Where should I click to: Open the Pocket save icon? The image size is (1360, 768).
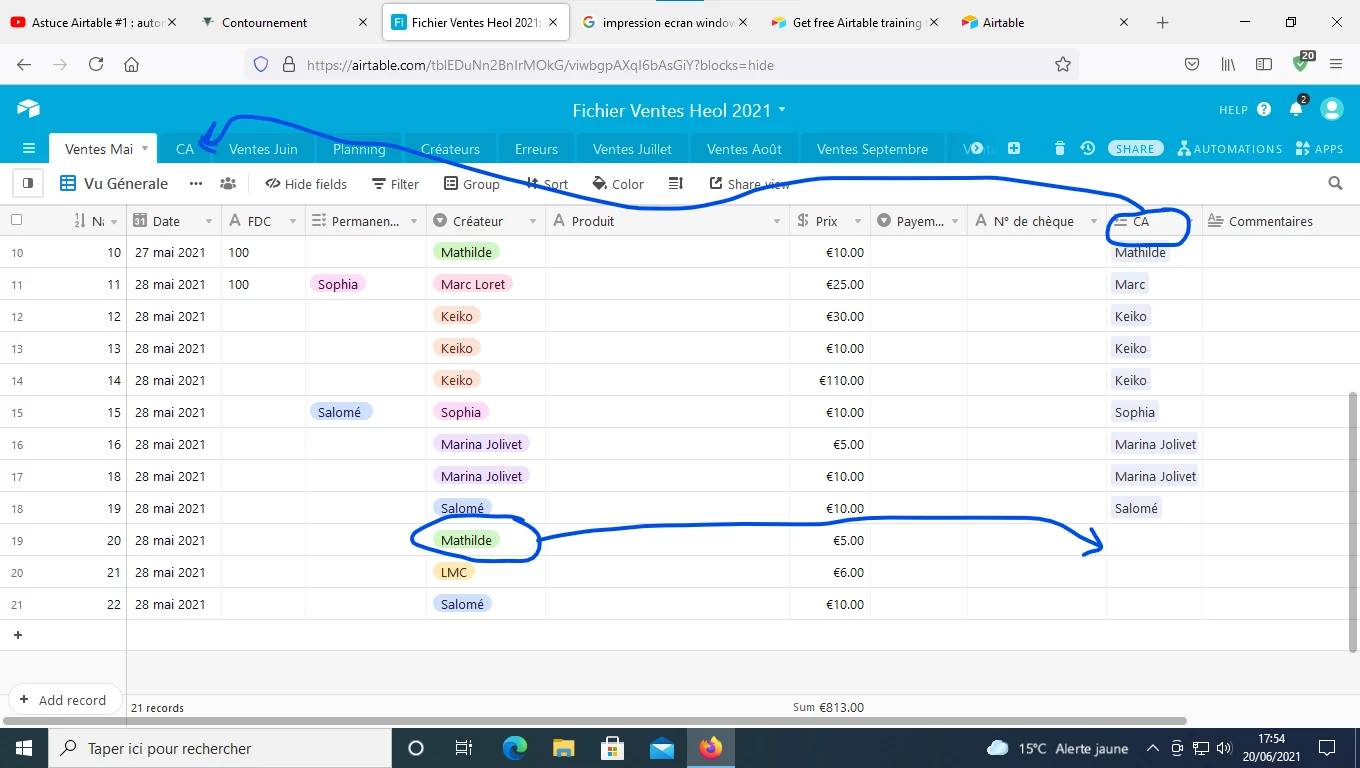(x=1192, y=64)
